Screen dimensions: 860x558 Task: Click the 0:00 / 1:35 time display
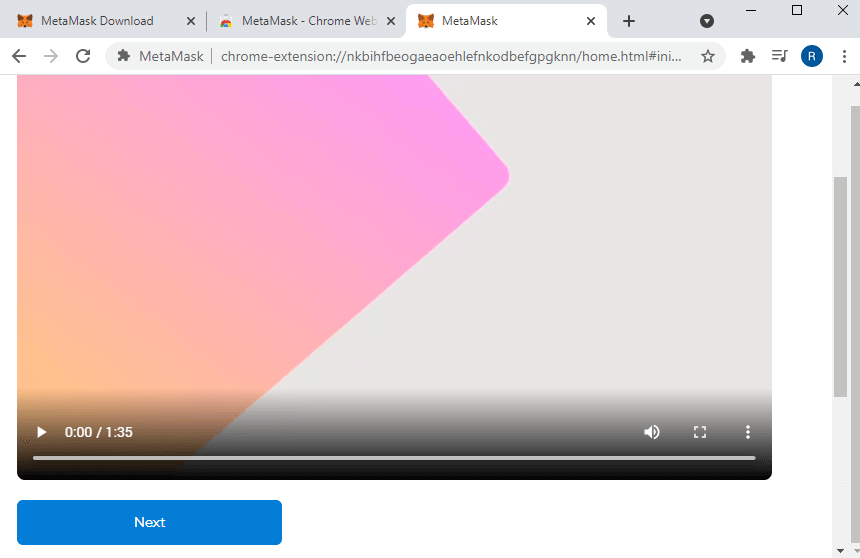tap(99, 432)
